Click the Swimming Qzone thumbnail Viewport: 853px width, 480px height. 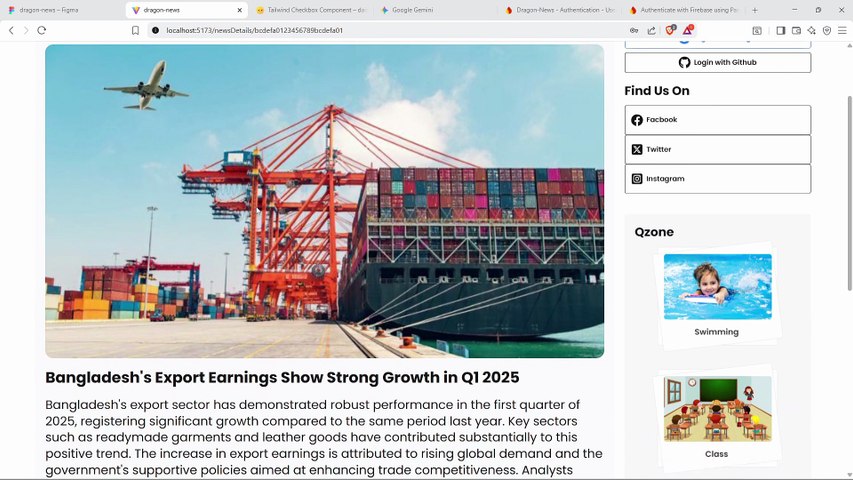[x=718, y=286]
